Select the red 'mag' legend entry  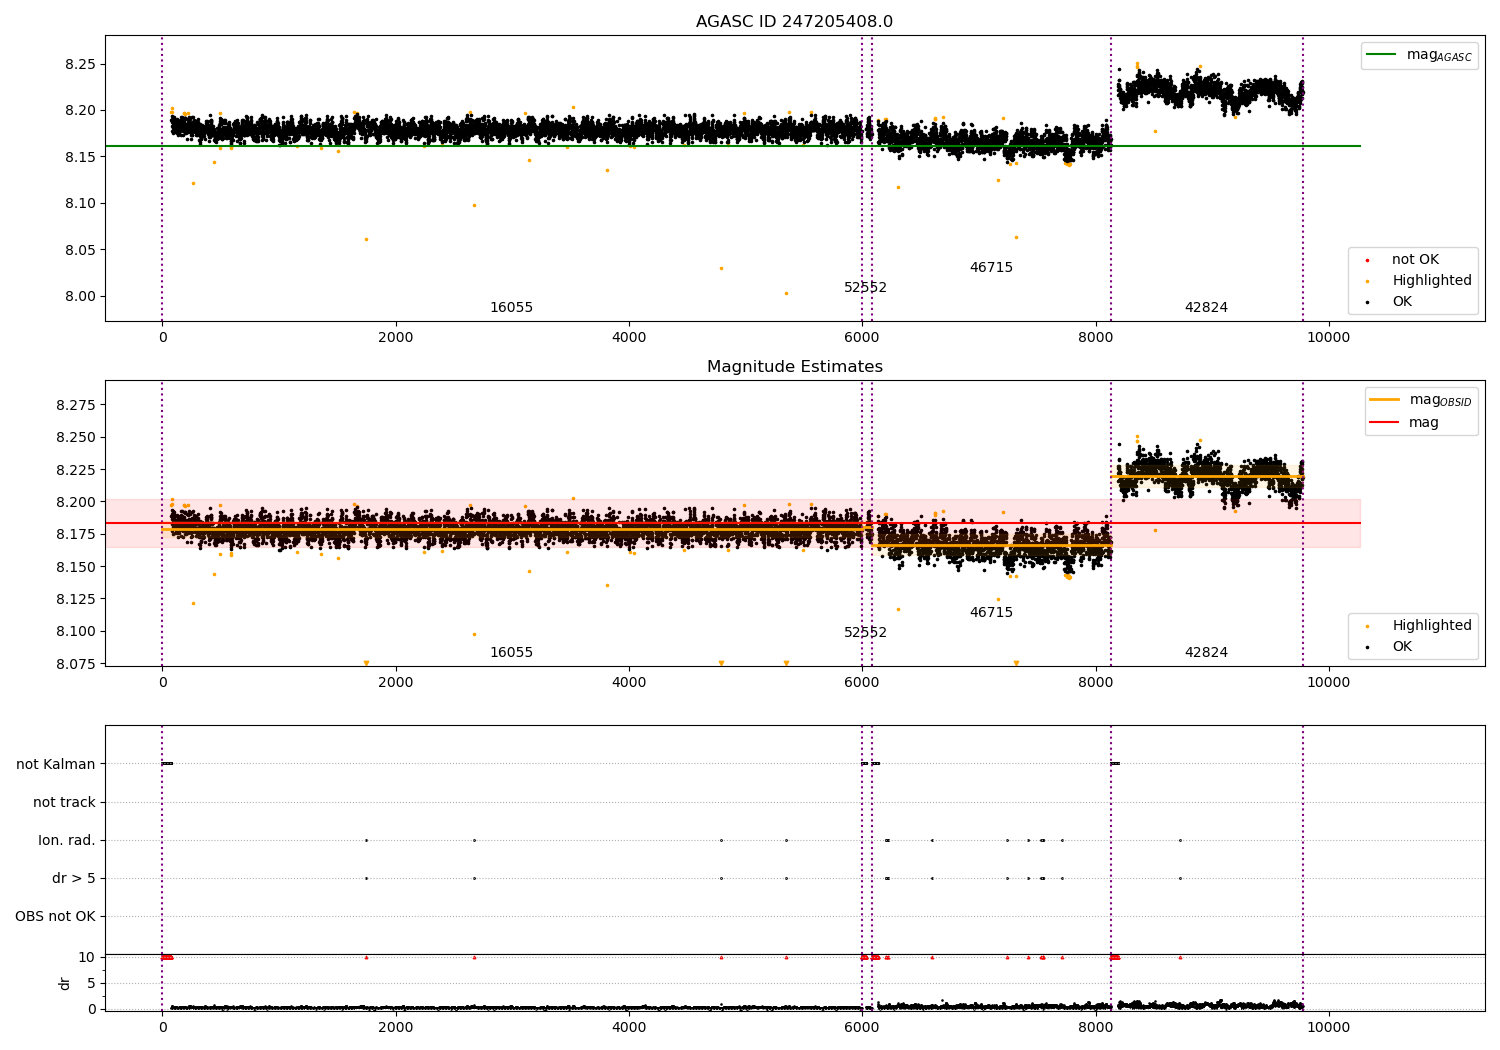click(x=1405, y=422)
